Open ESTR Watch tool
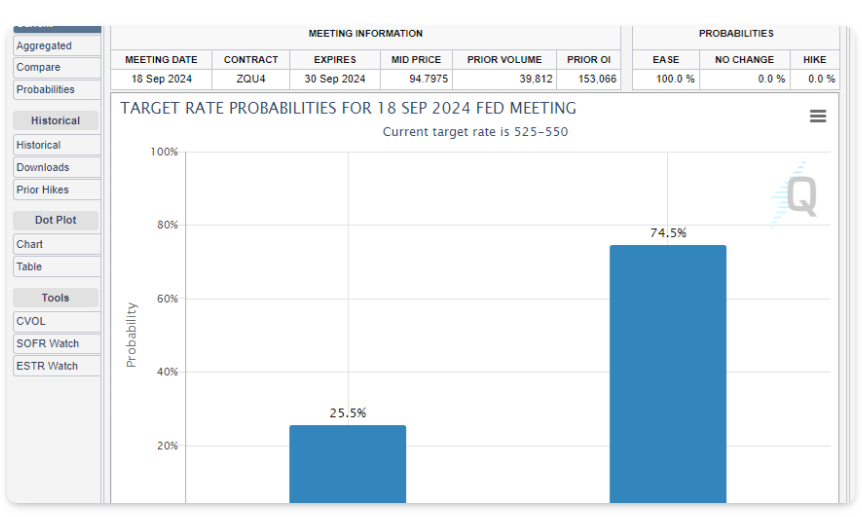 tap(56, 366)
